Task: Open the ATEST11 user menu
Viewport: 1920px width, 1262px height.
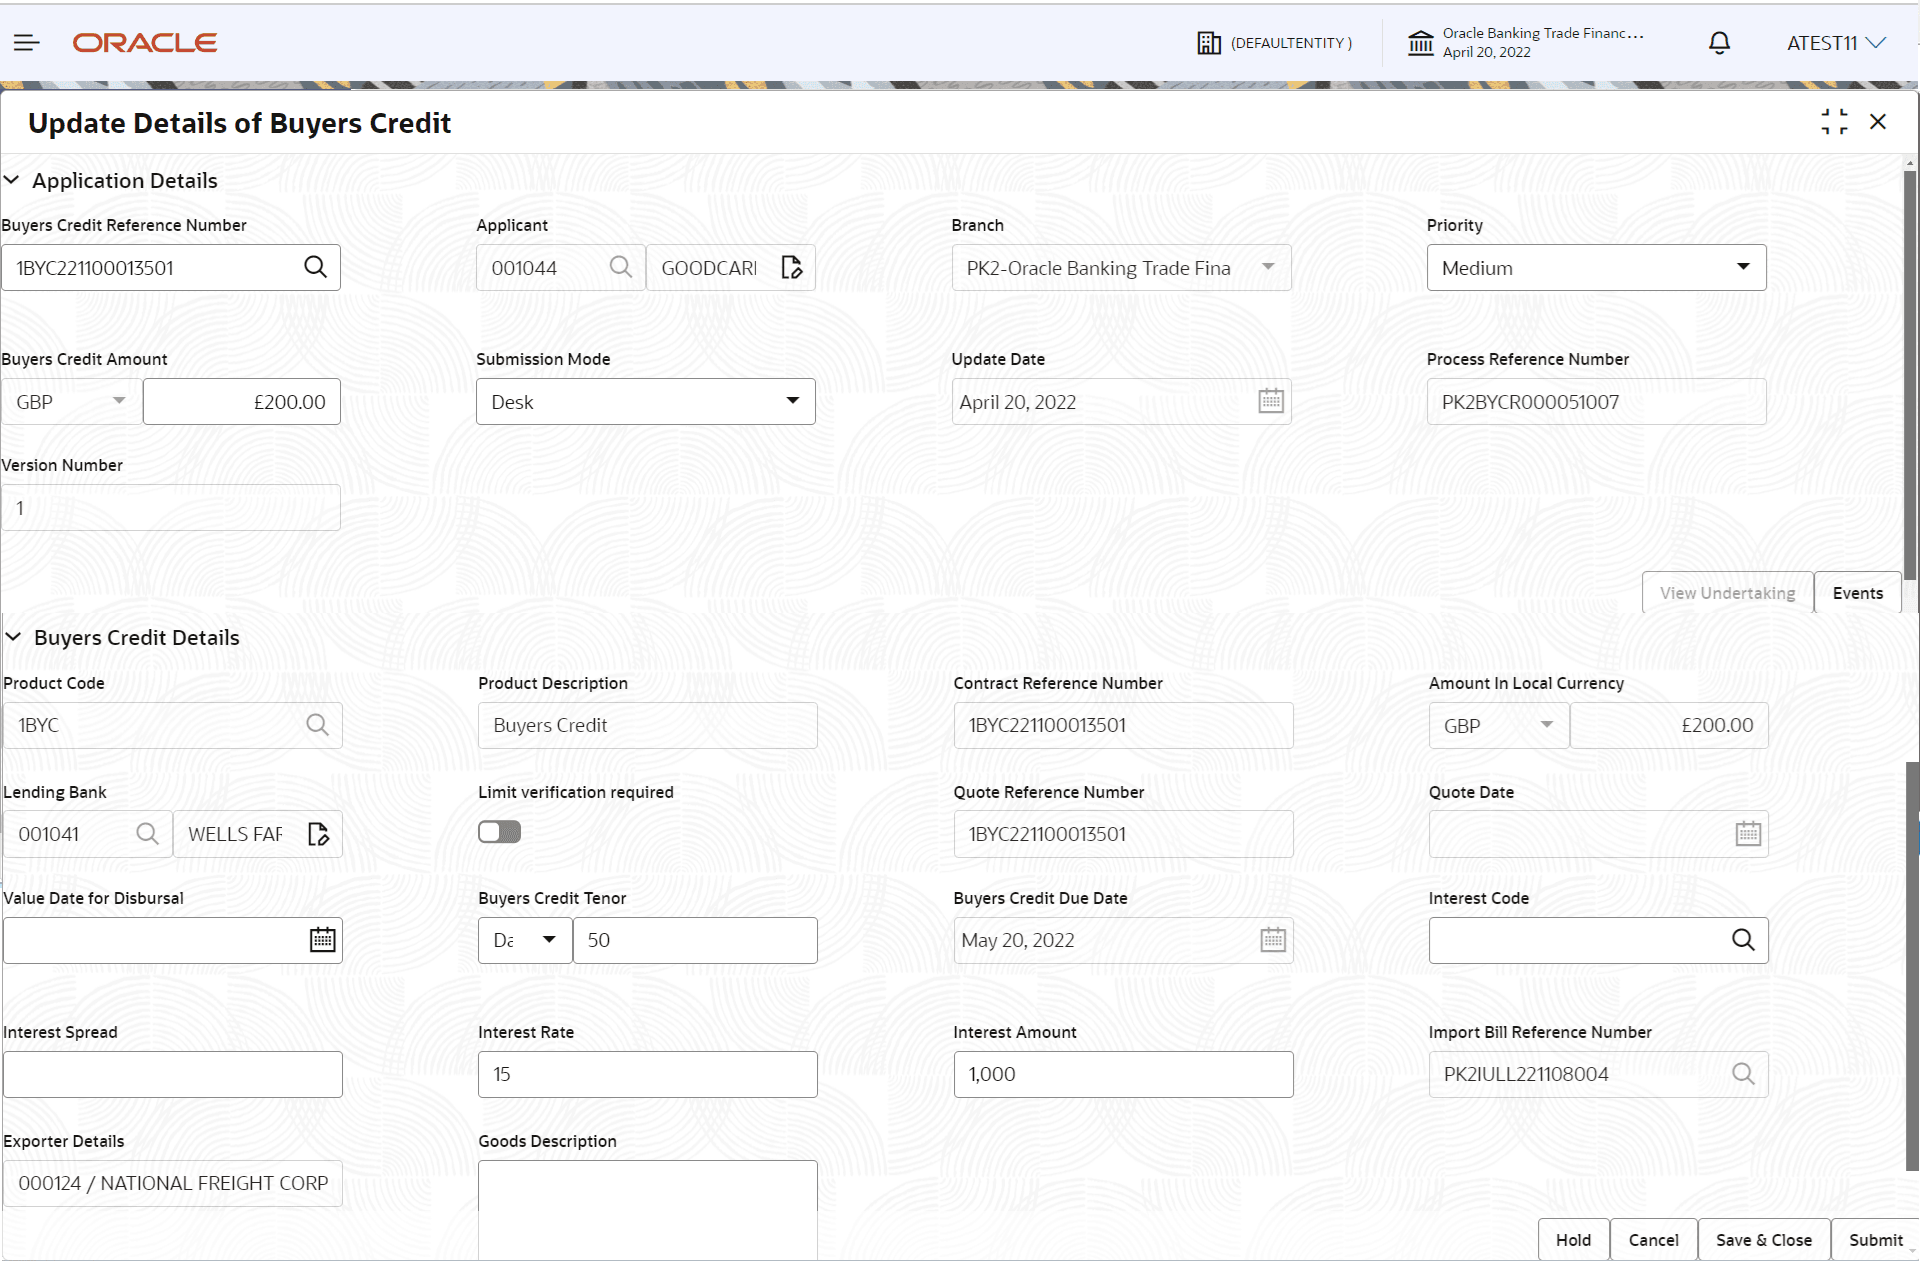Action: (x=1835, y=42)
